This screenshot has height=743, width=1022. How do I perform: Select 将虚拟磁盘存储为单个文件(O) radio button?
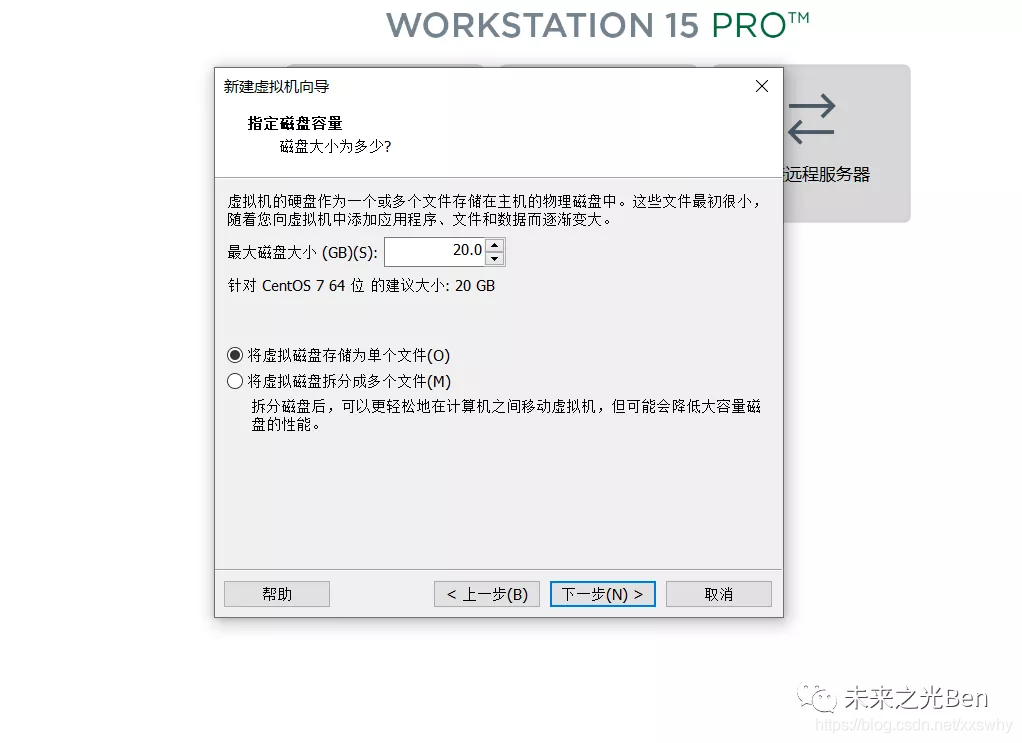click(x=235, y=355)
